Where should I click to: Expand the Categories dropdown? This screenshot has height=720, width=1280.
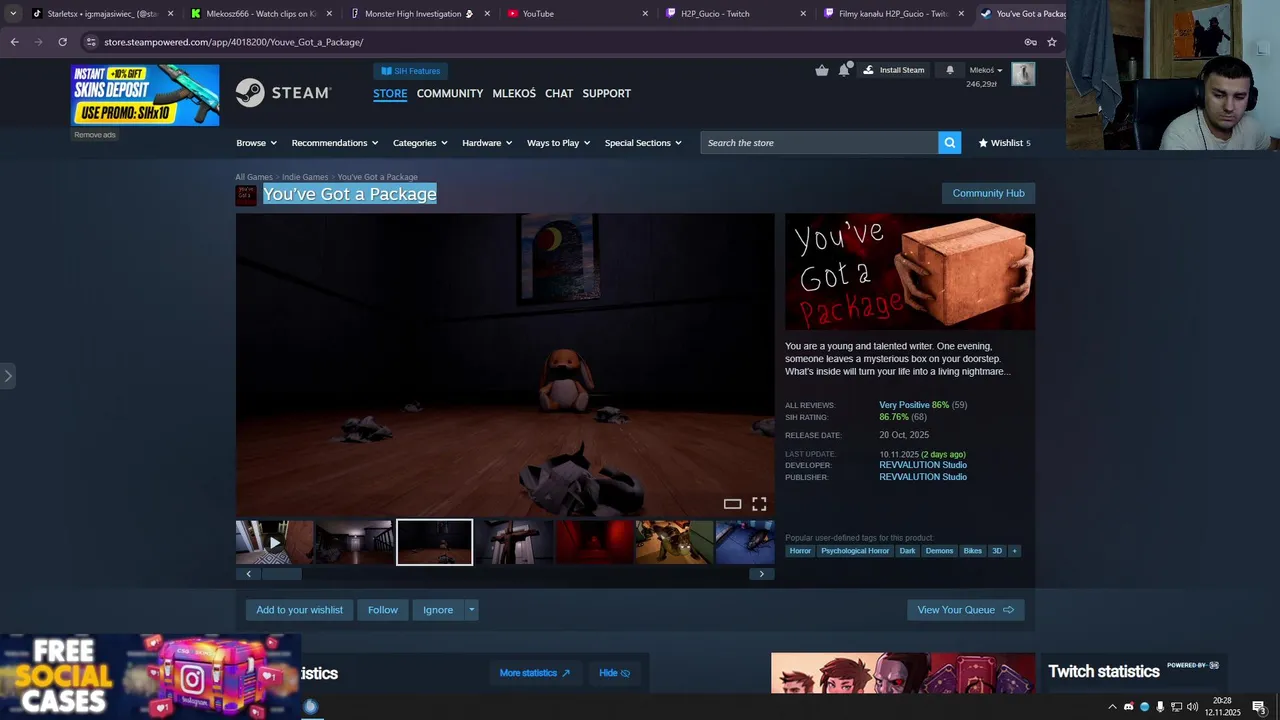click(420, 143)
